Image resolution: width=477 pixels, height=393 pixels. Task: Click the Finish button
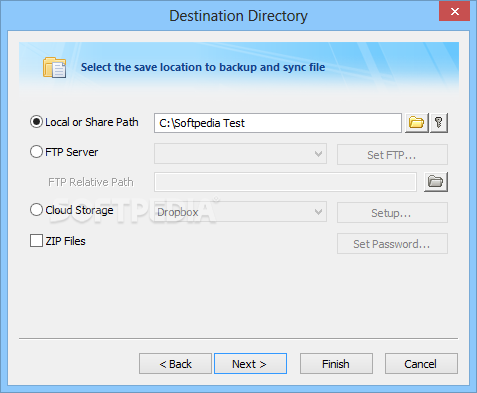coord(336,364)
